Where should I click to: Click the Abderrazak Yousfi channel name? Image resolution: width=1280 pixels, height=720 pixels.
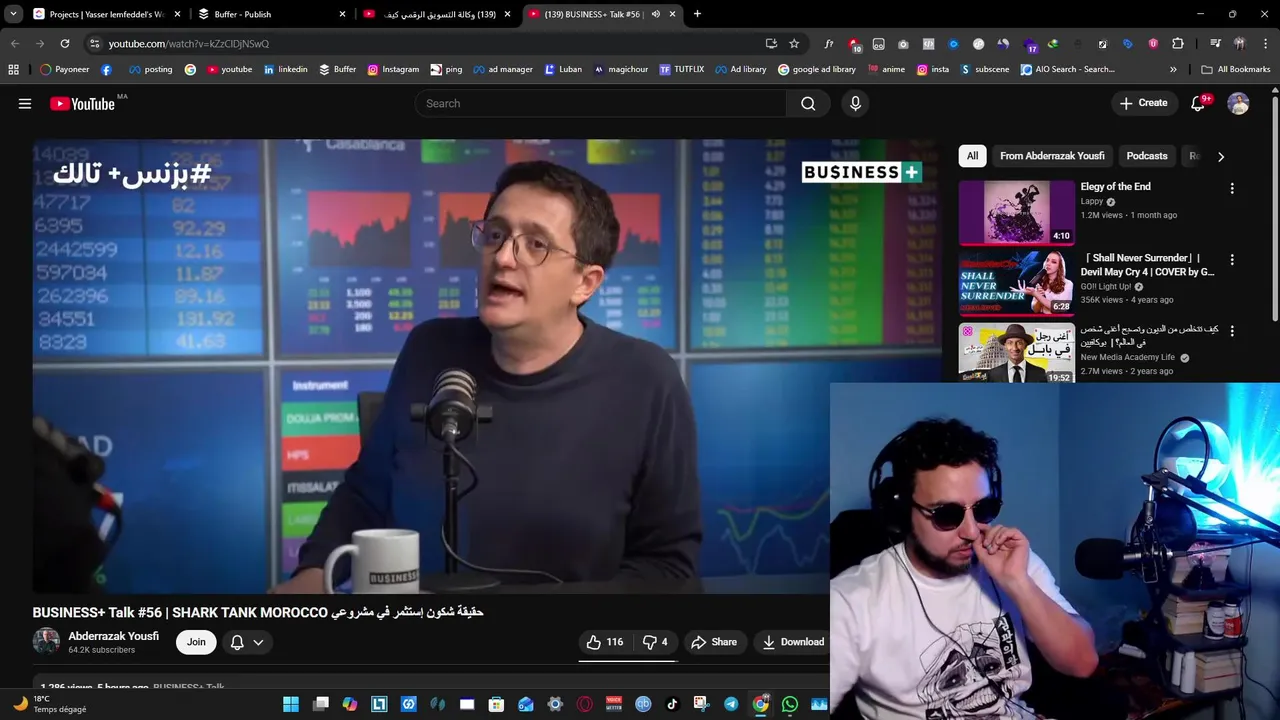click(x=113, y=636)
